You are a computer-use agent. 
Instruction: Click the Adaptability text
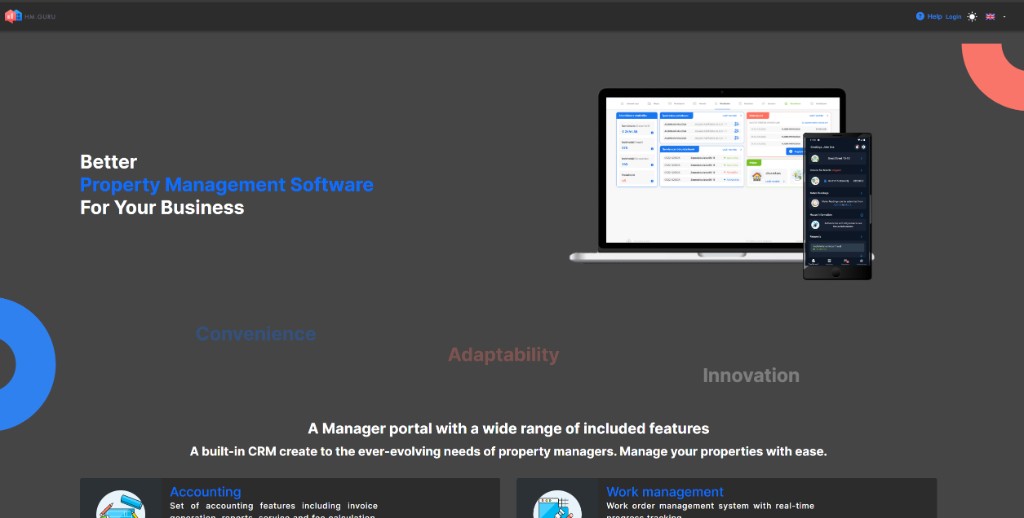(504, 355)
